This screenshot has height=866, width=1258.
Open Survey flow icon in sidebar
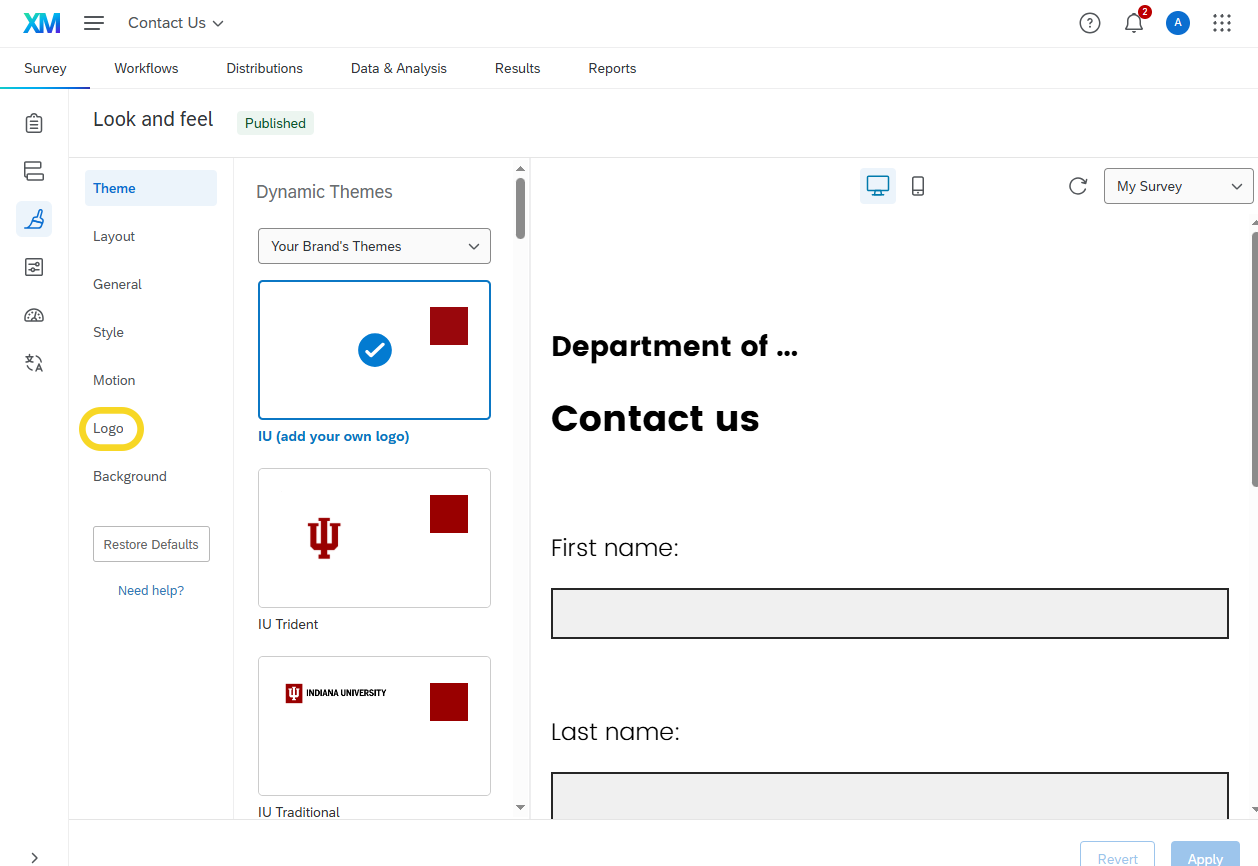[34, 171]
